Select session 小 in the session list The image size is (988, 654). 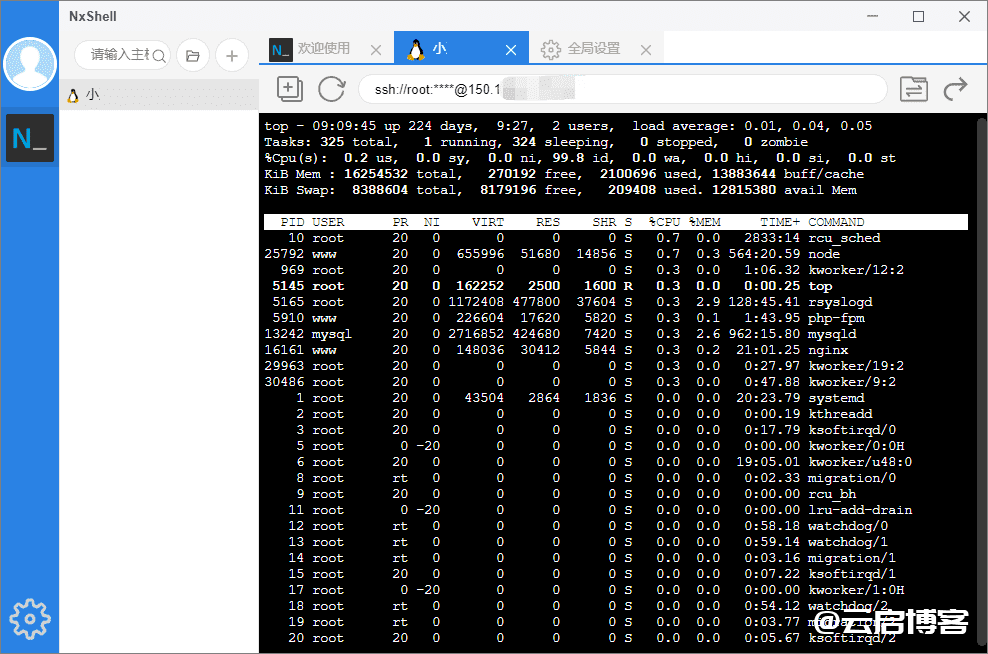coord(88,93)
